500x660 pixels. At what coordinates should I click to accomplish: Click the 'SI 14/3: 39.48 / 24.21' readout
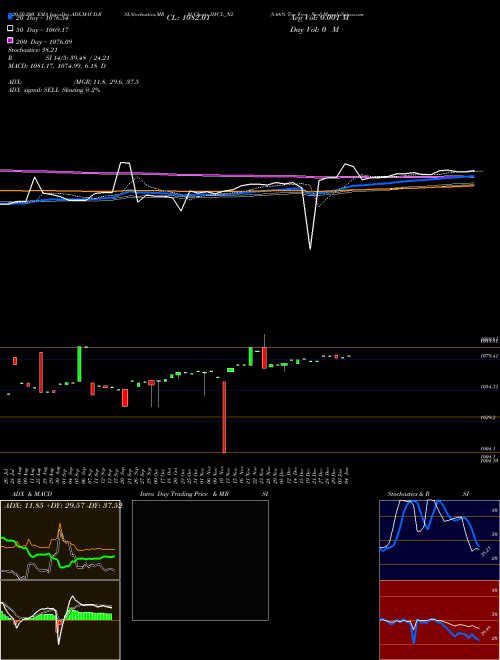click(x=77, y=58)
